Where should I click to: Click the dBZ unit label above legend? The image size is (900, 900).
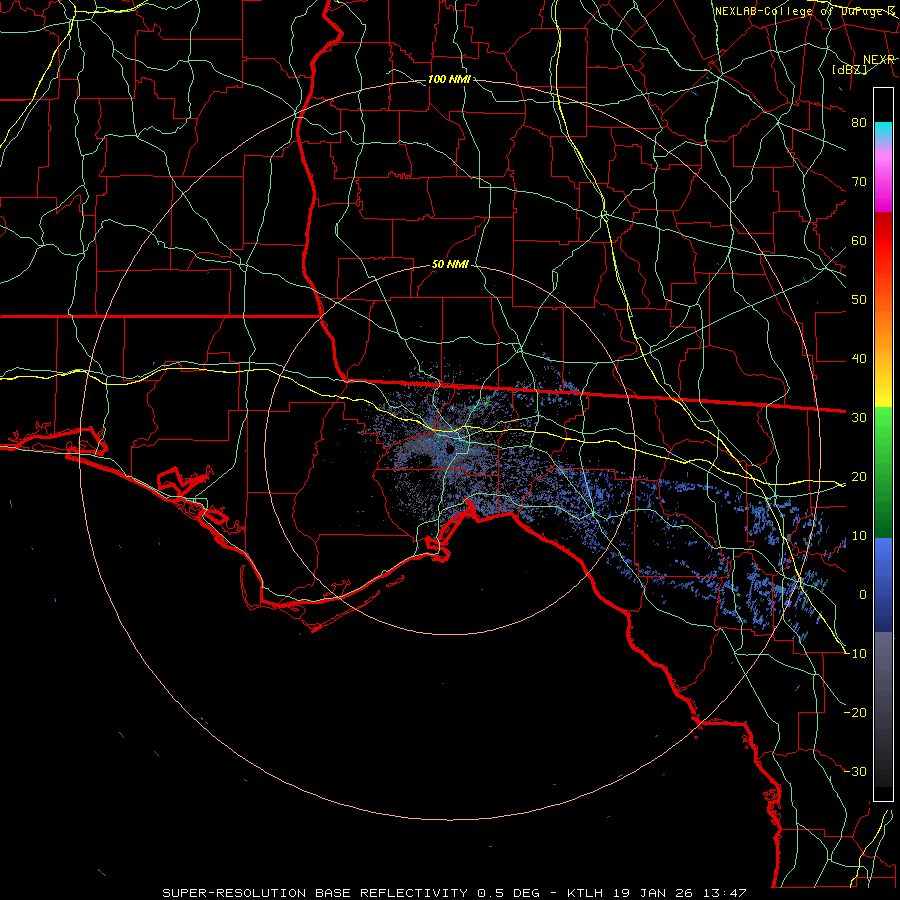tap(849, 69)
